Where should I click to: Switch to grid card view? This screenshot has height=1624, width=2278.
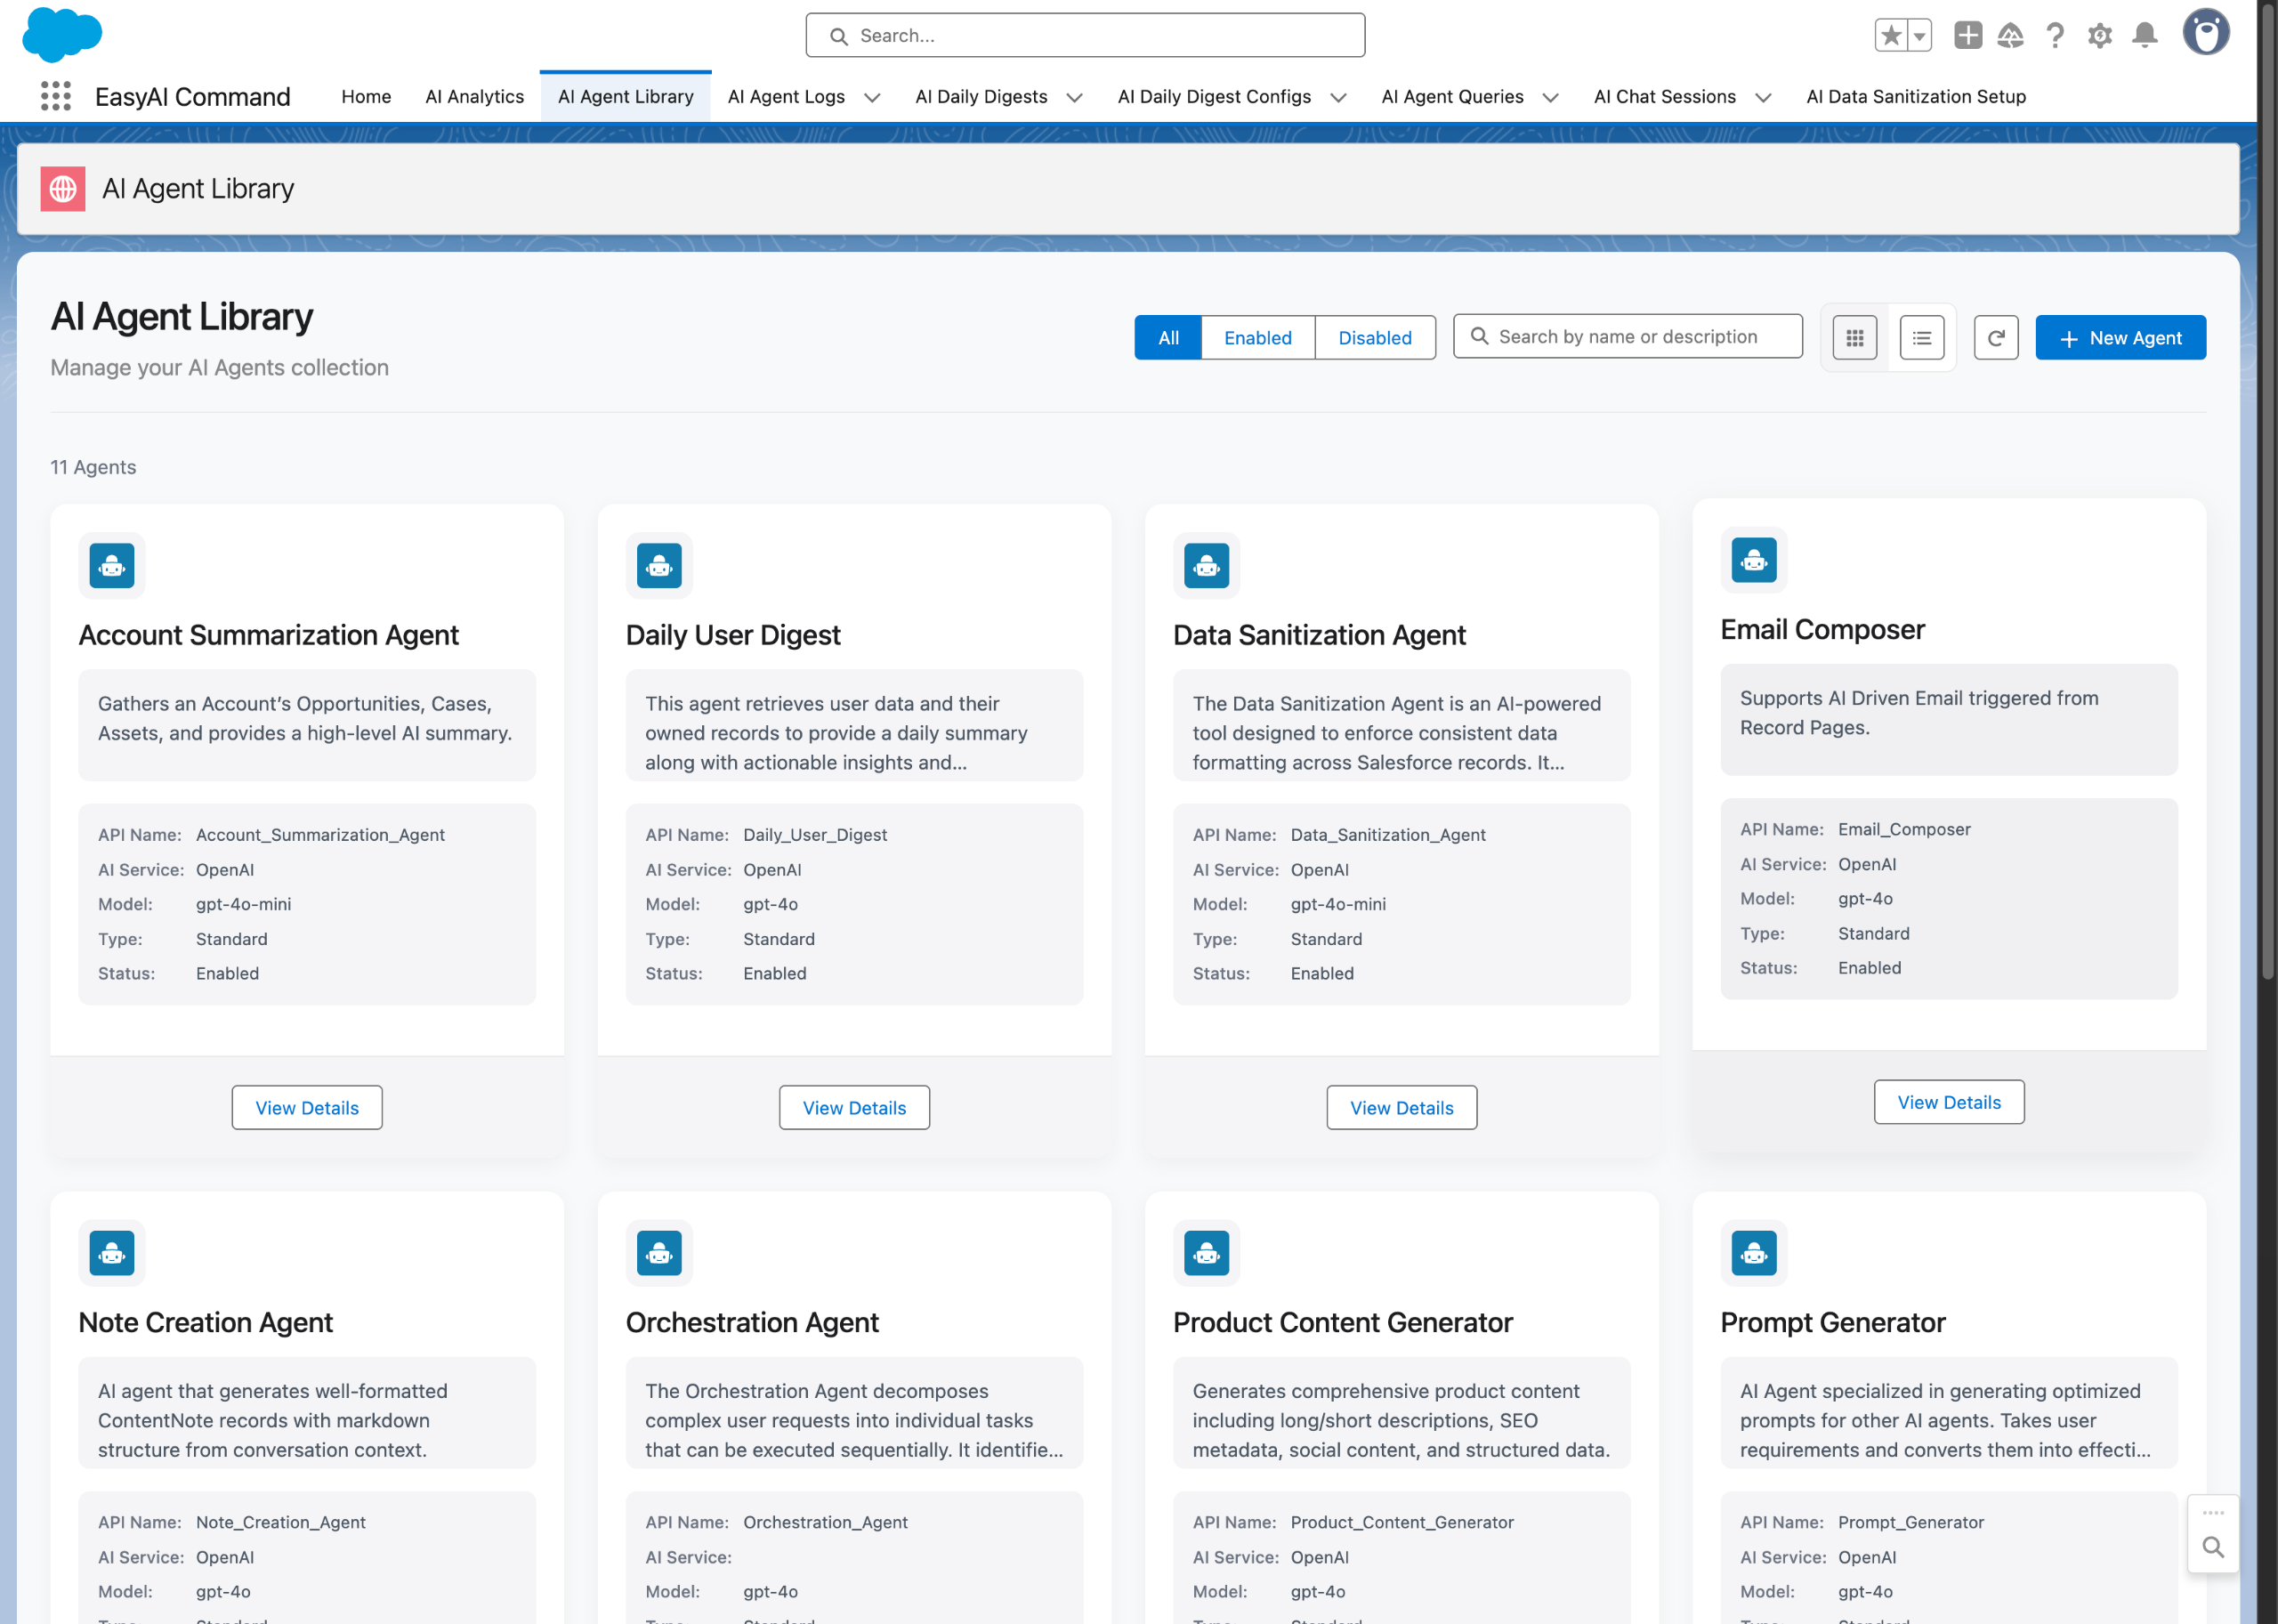click(x=1854, y=338)
